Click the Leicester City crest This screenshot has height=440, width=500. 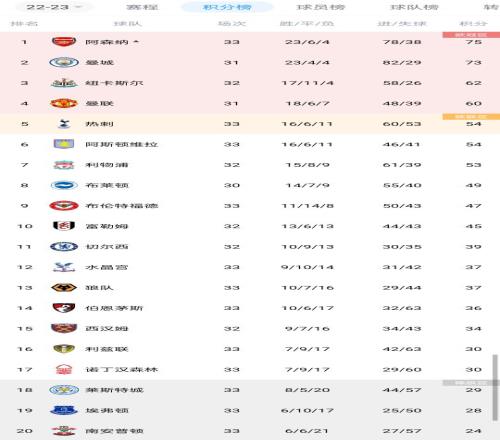pos(64,390)
